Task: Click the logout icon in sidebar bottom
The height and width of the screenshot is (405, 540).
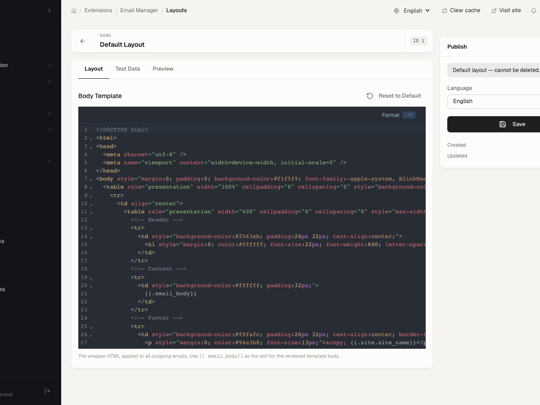Action: (47, 391)
